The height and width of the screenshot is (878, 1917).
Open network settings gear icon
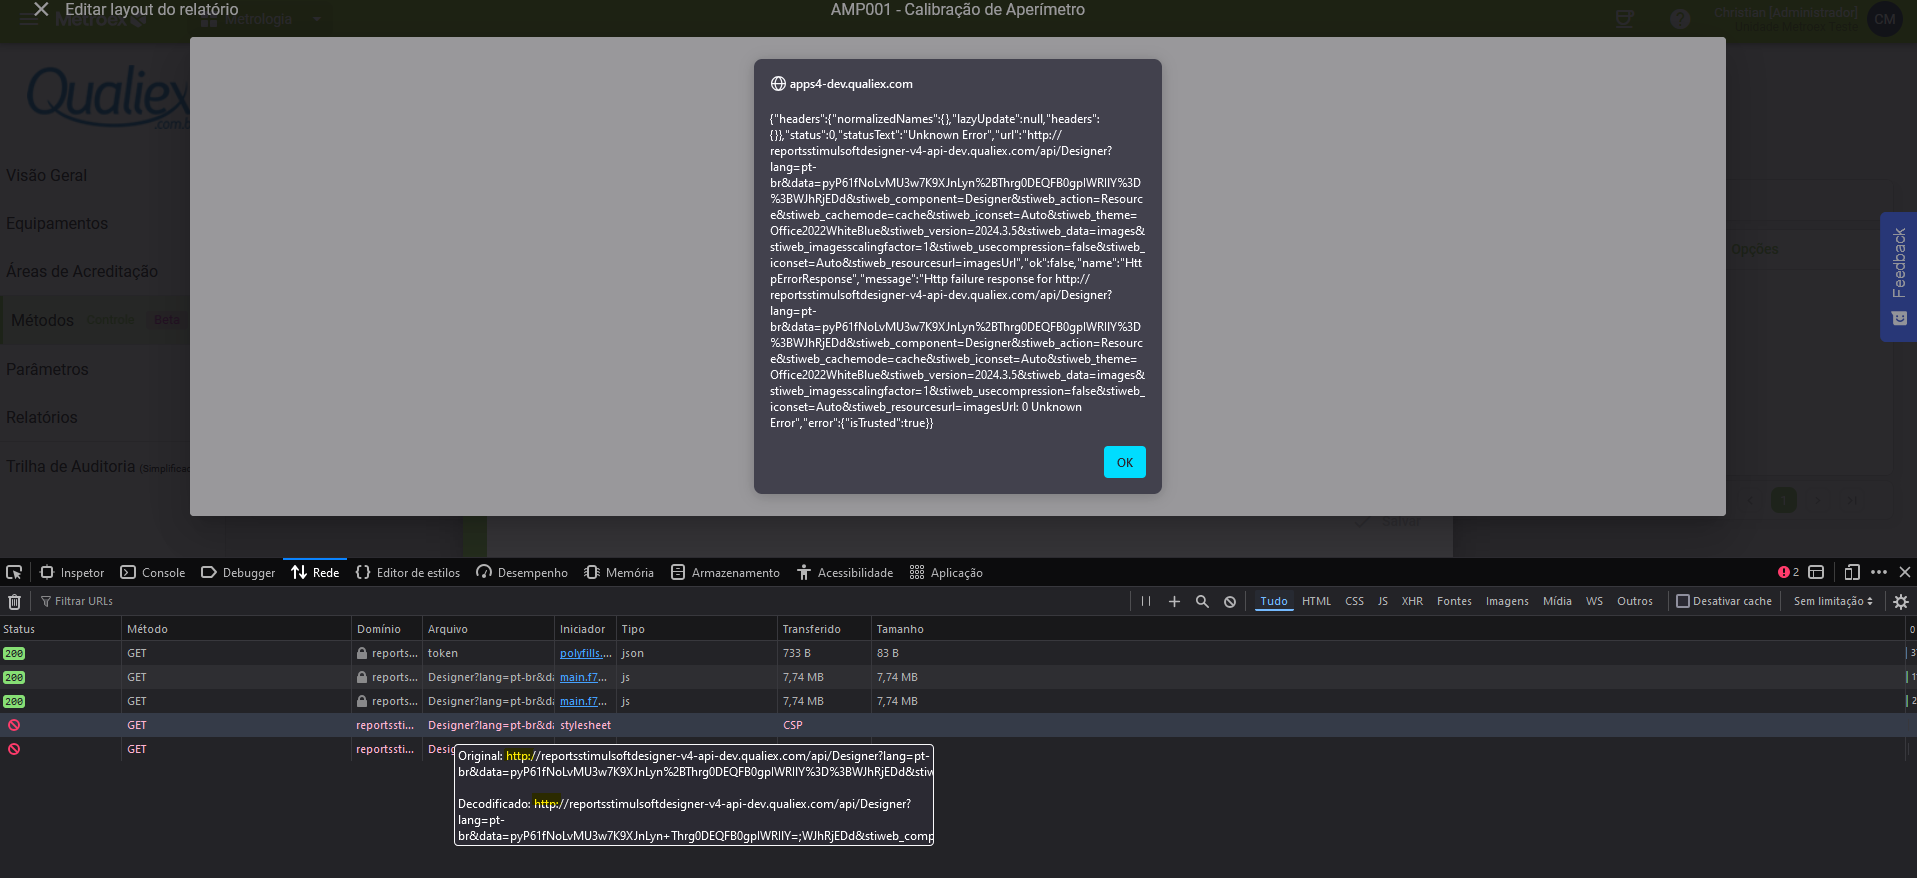point(1901,601)
